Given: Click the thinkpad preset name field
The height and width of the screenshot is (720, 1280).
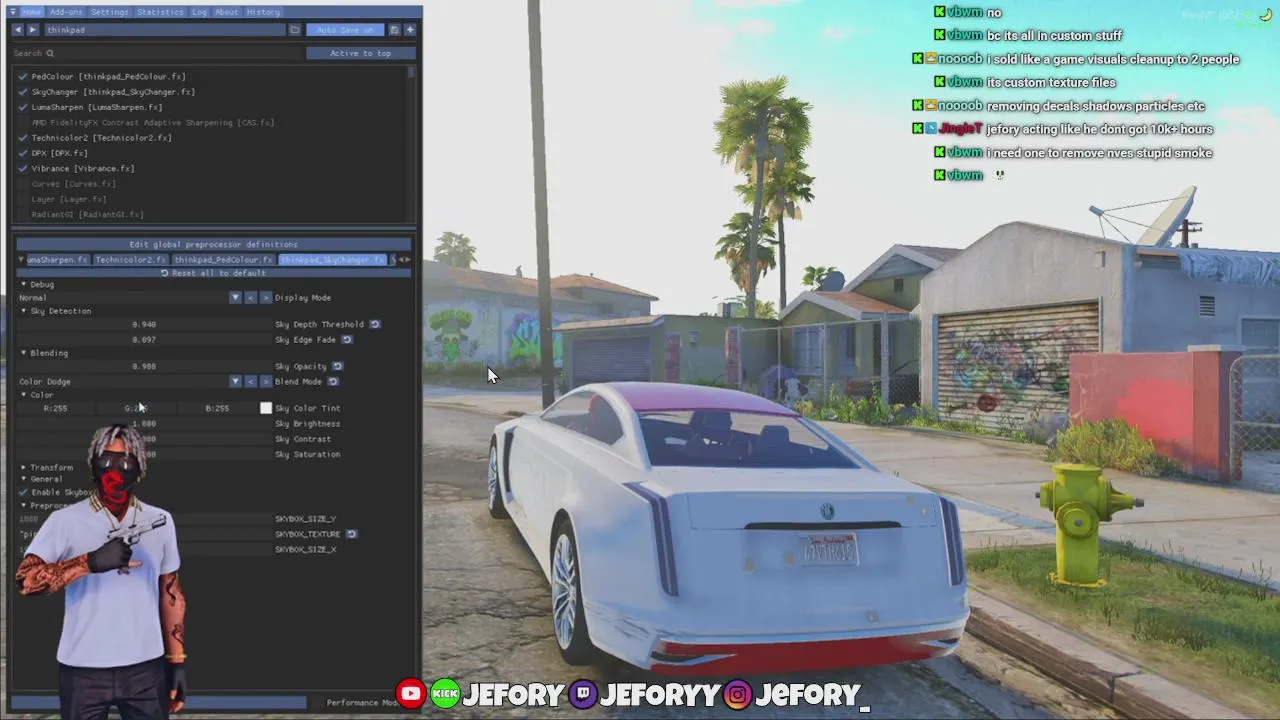Looking at the screenshot, I should point(164,30).
